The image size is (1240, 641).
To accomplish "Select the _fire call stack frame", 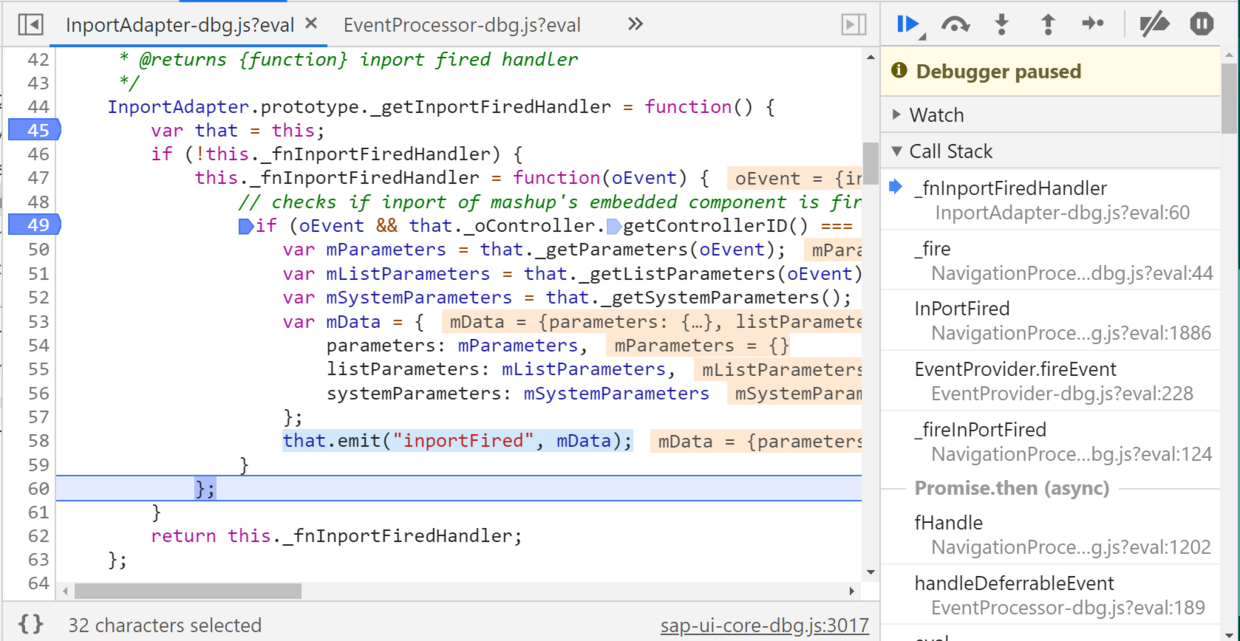I will [x=1051, y=261].
